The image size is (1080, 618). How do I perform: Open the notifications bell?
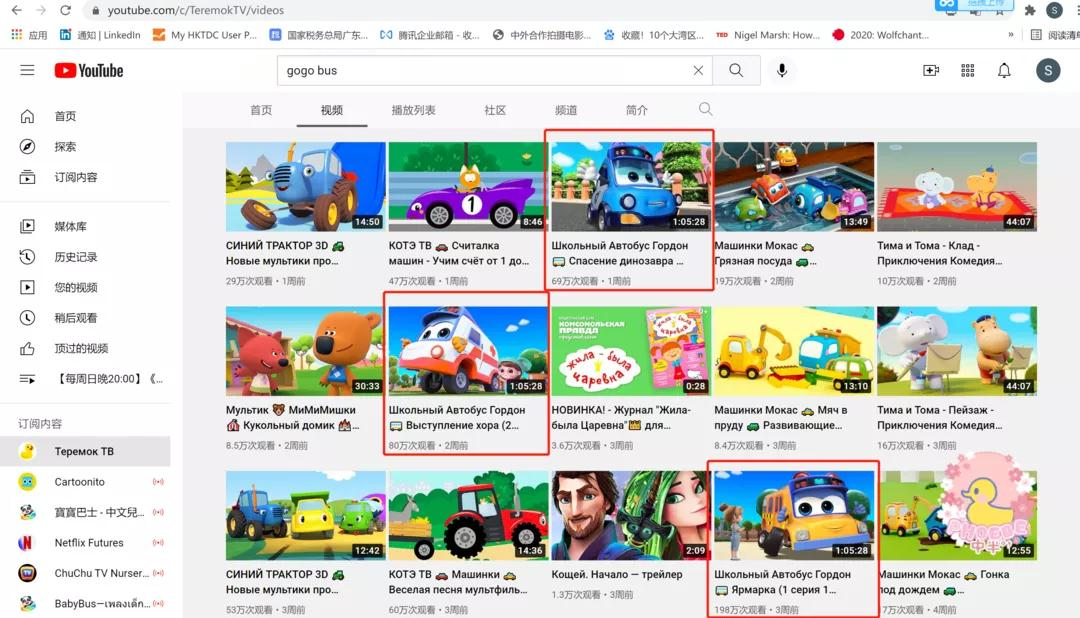pyautogui.click(x=1004, y=70)
